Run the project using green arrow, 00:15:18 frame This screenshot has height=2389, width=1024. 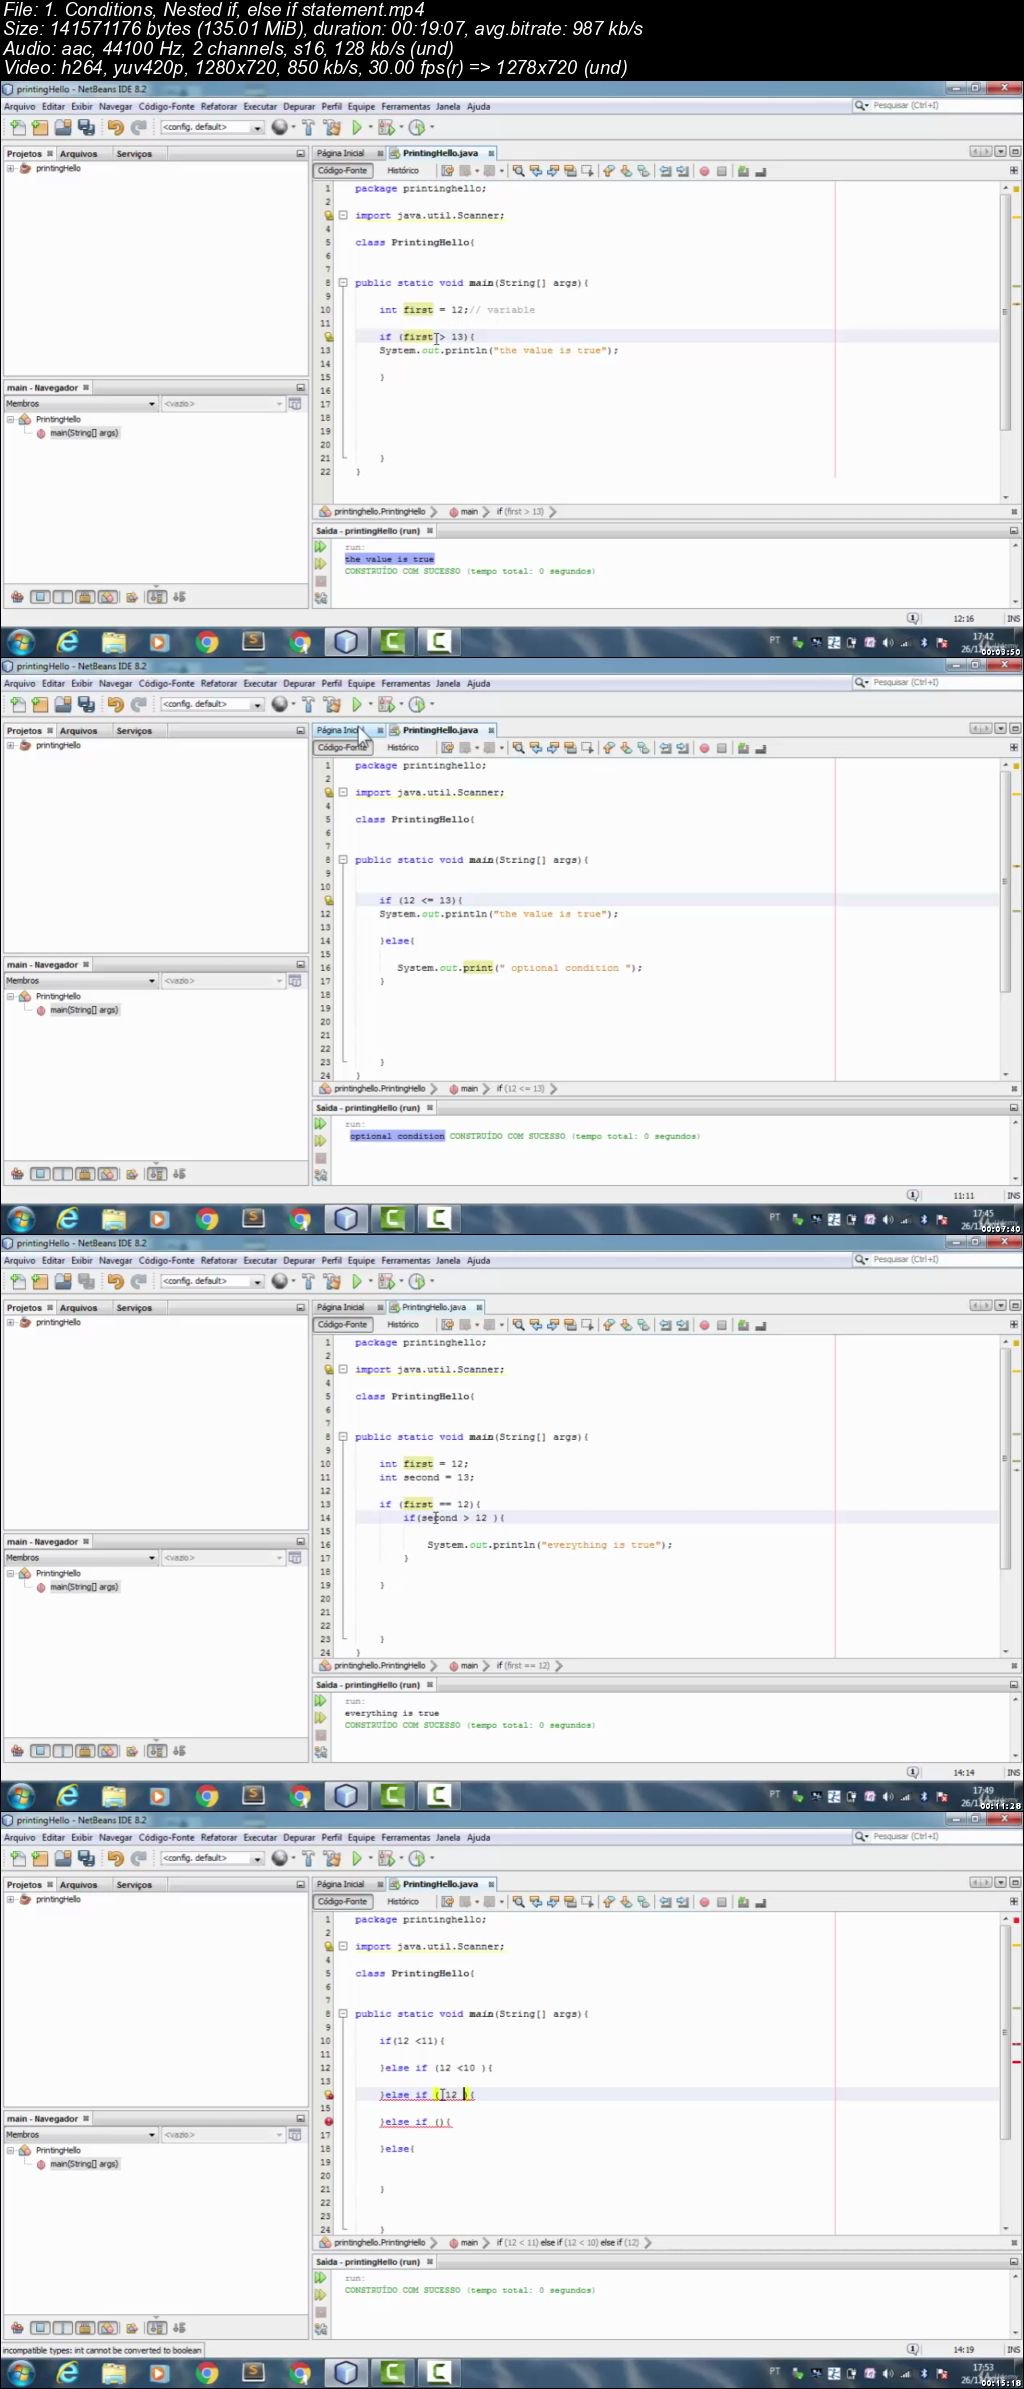coord(356,1858)
